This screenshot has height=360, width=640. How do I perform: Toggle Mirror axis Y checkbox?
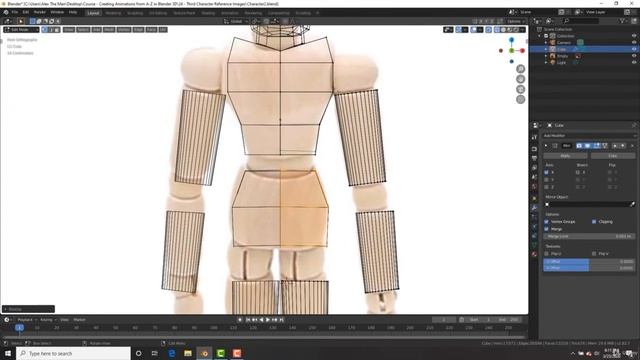547,180
